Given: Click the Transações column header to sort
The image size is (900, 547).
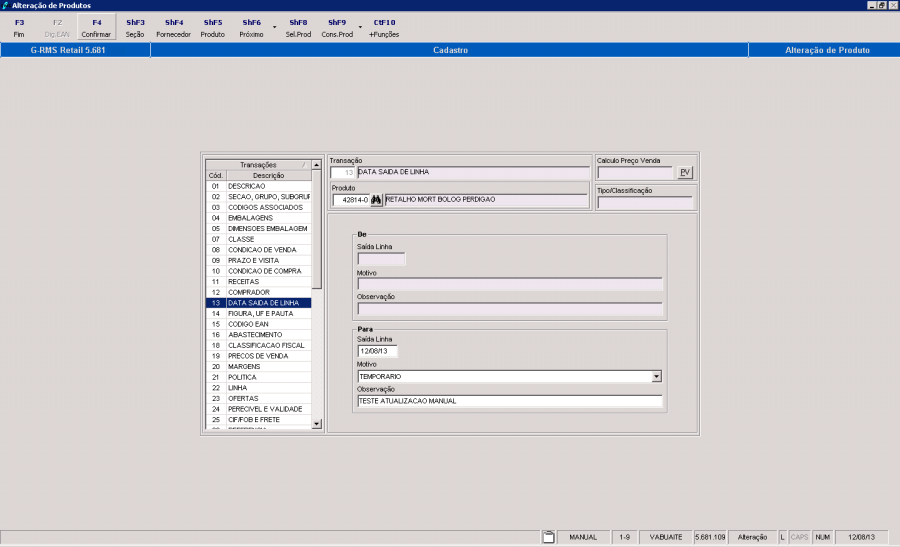Looking at the screenshot, I should pos(258,165).
